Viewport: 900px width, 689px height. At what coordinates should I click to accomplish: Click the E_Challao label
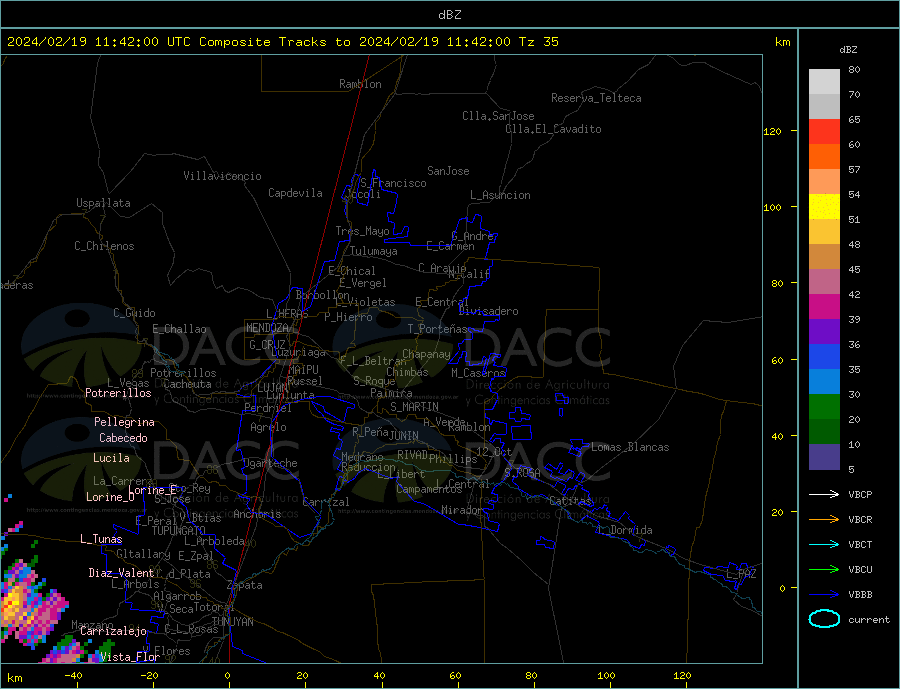point(180,330)
